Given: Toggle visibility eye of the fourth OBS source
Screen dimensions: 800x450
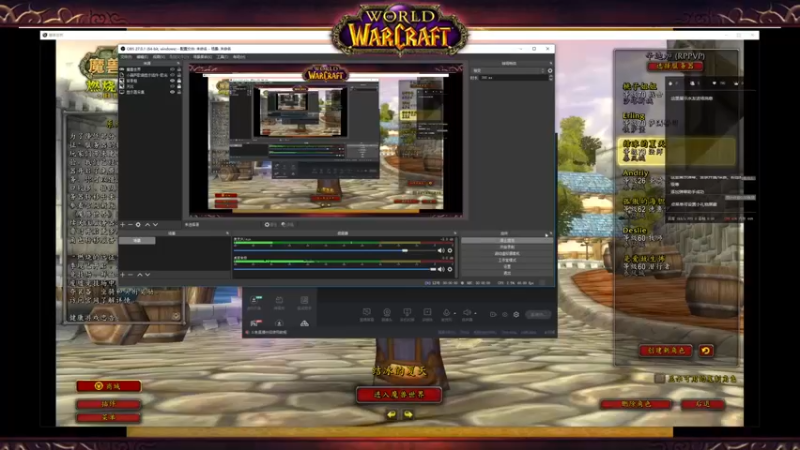Looking at the screenshot, I should 172,86.
